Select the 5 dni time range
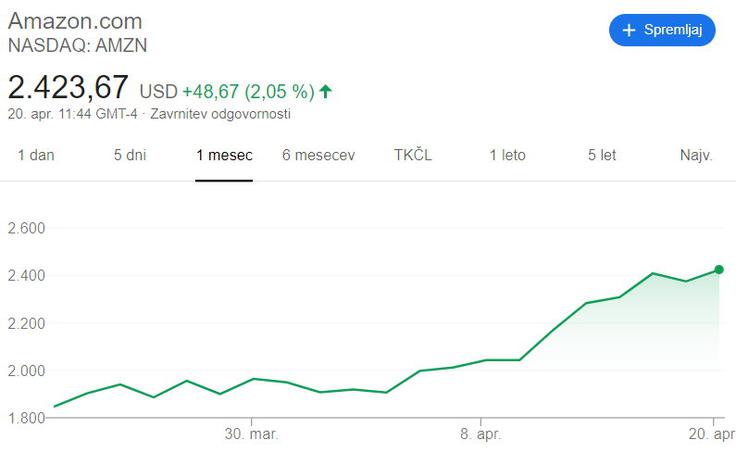The height and width of the screenshot is (465, 736). [130, 155]
